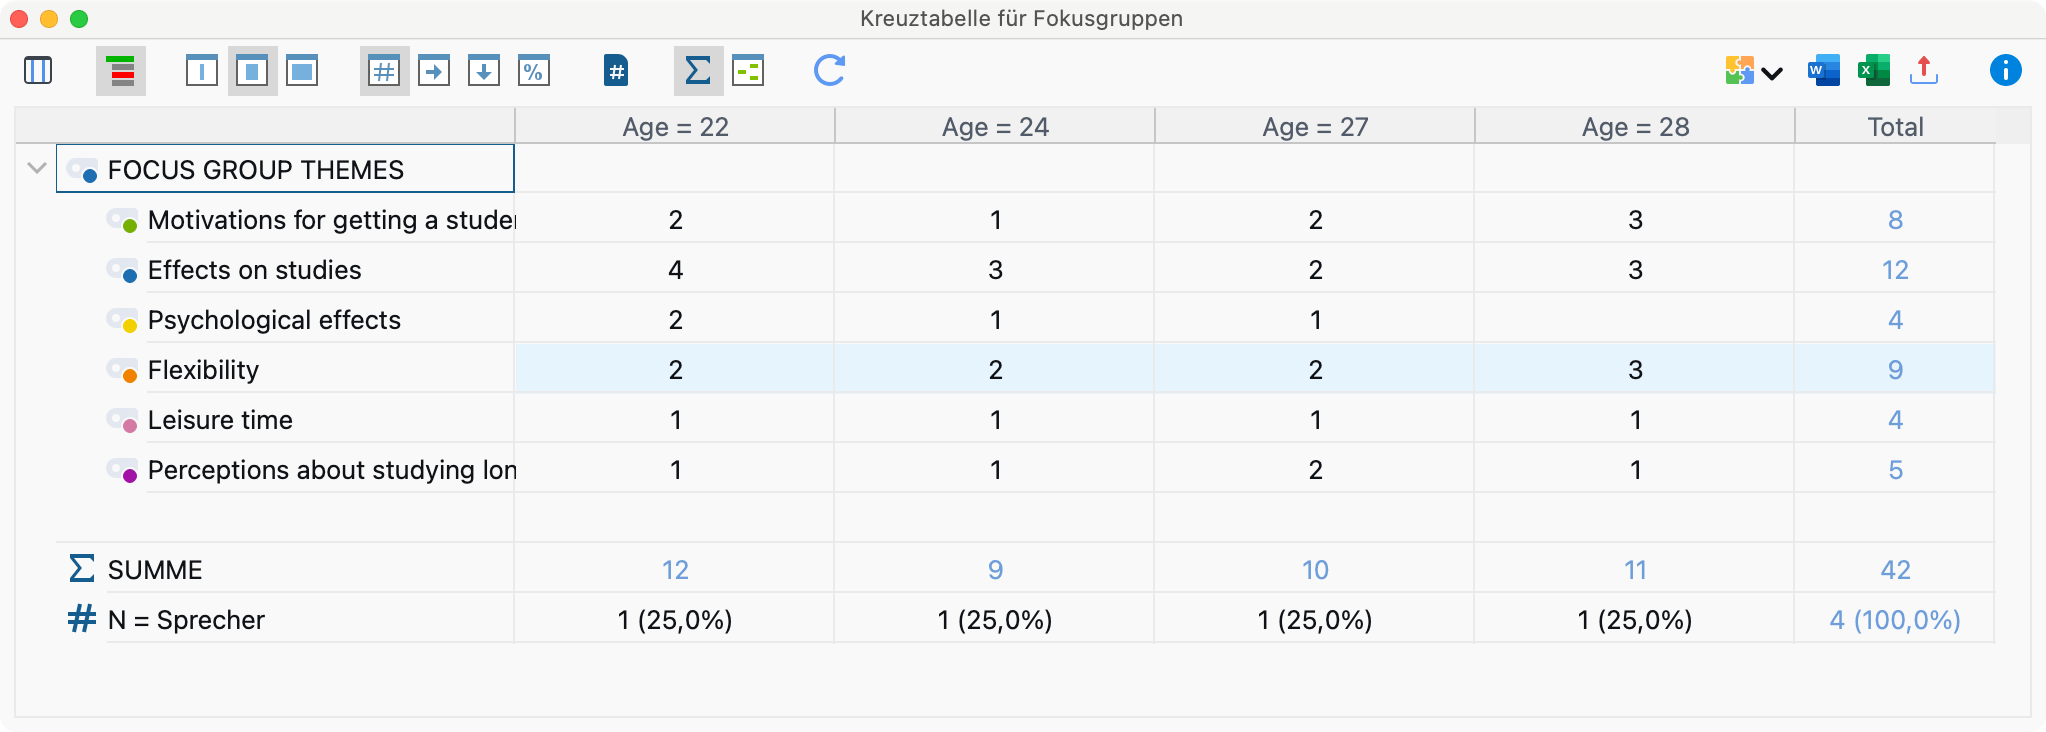Toggle the Sigma sum display

[x=698, y=71]
